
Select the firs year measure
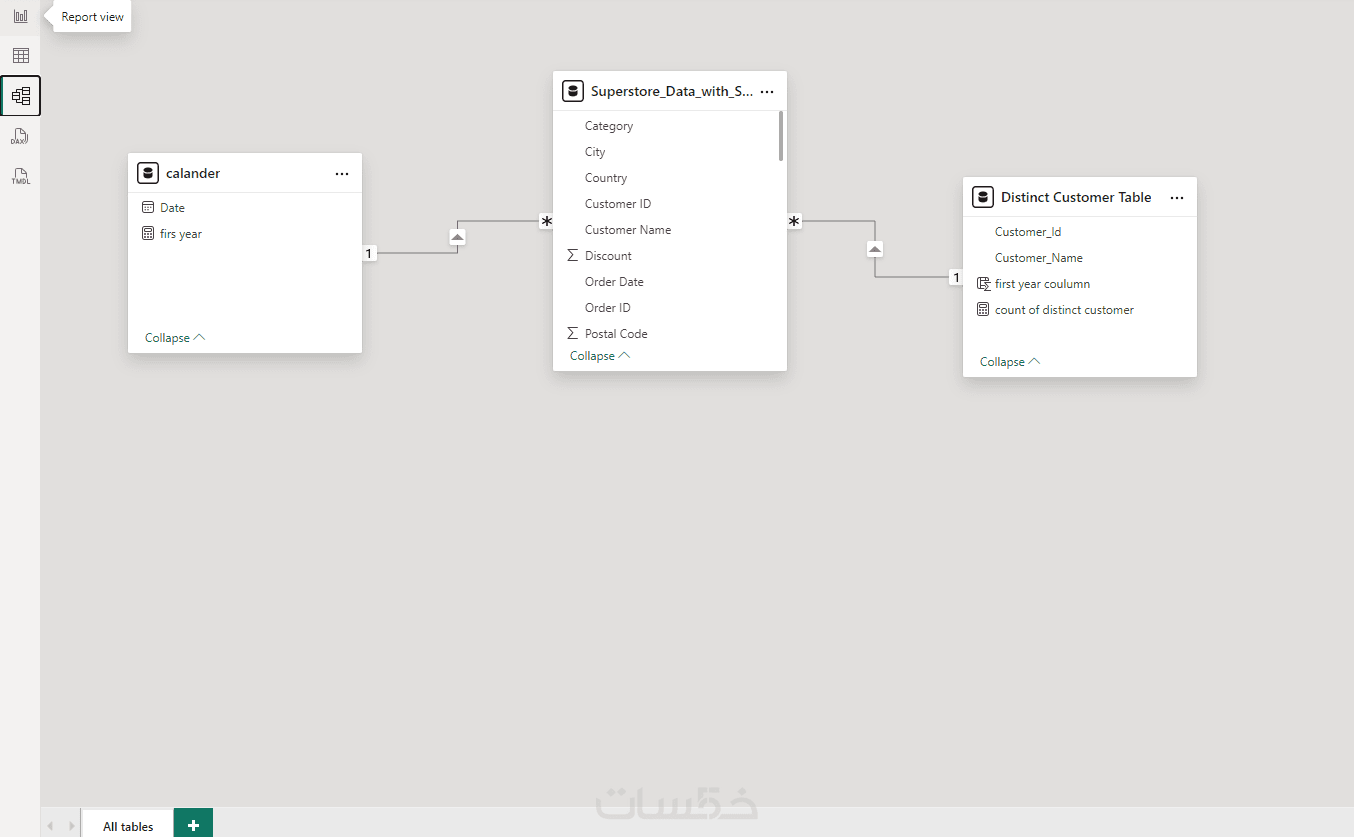[180, 234]
